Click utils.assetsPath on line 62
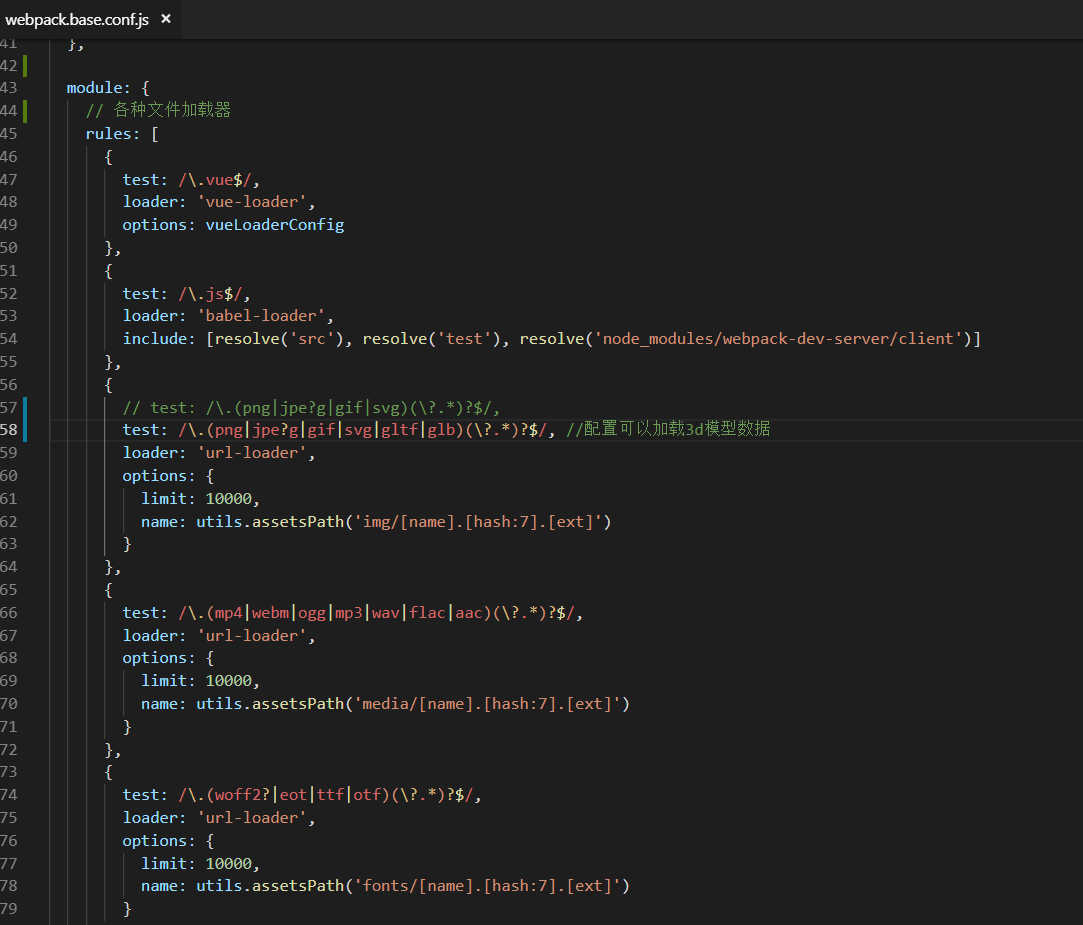1083x925 pixels. pyautogui.click(x=270, y=522)
